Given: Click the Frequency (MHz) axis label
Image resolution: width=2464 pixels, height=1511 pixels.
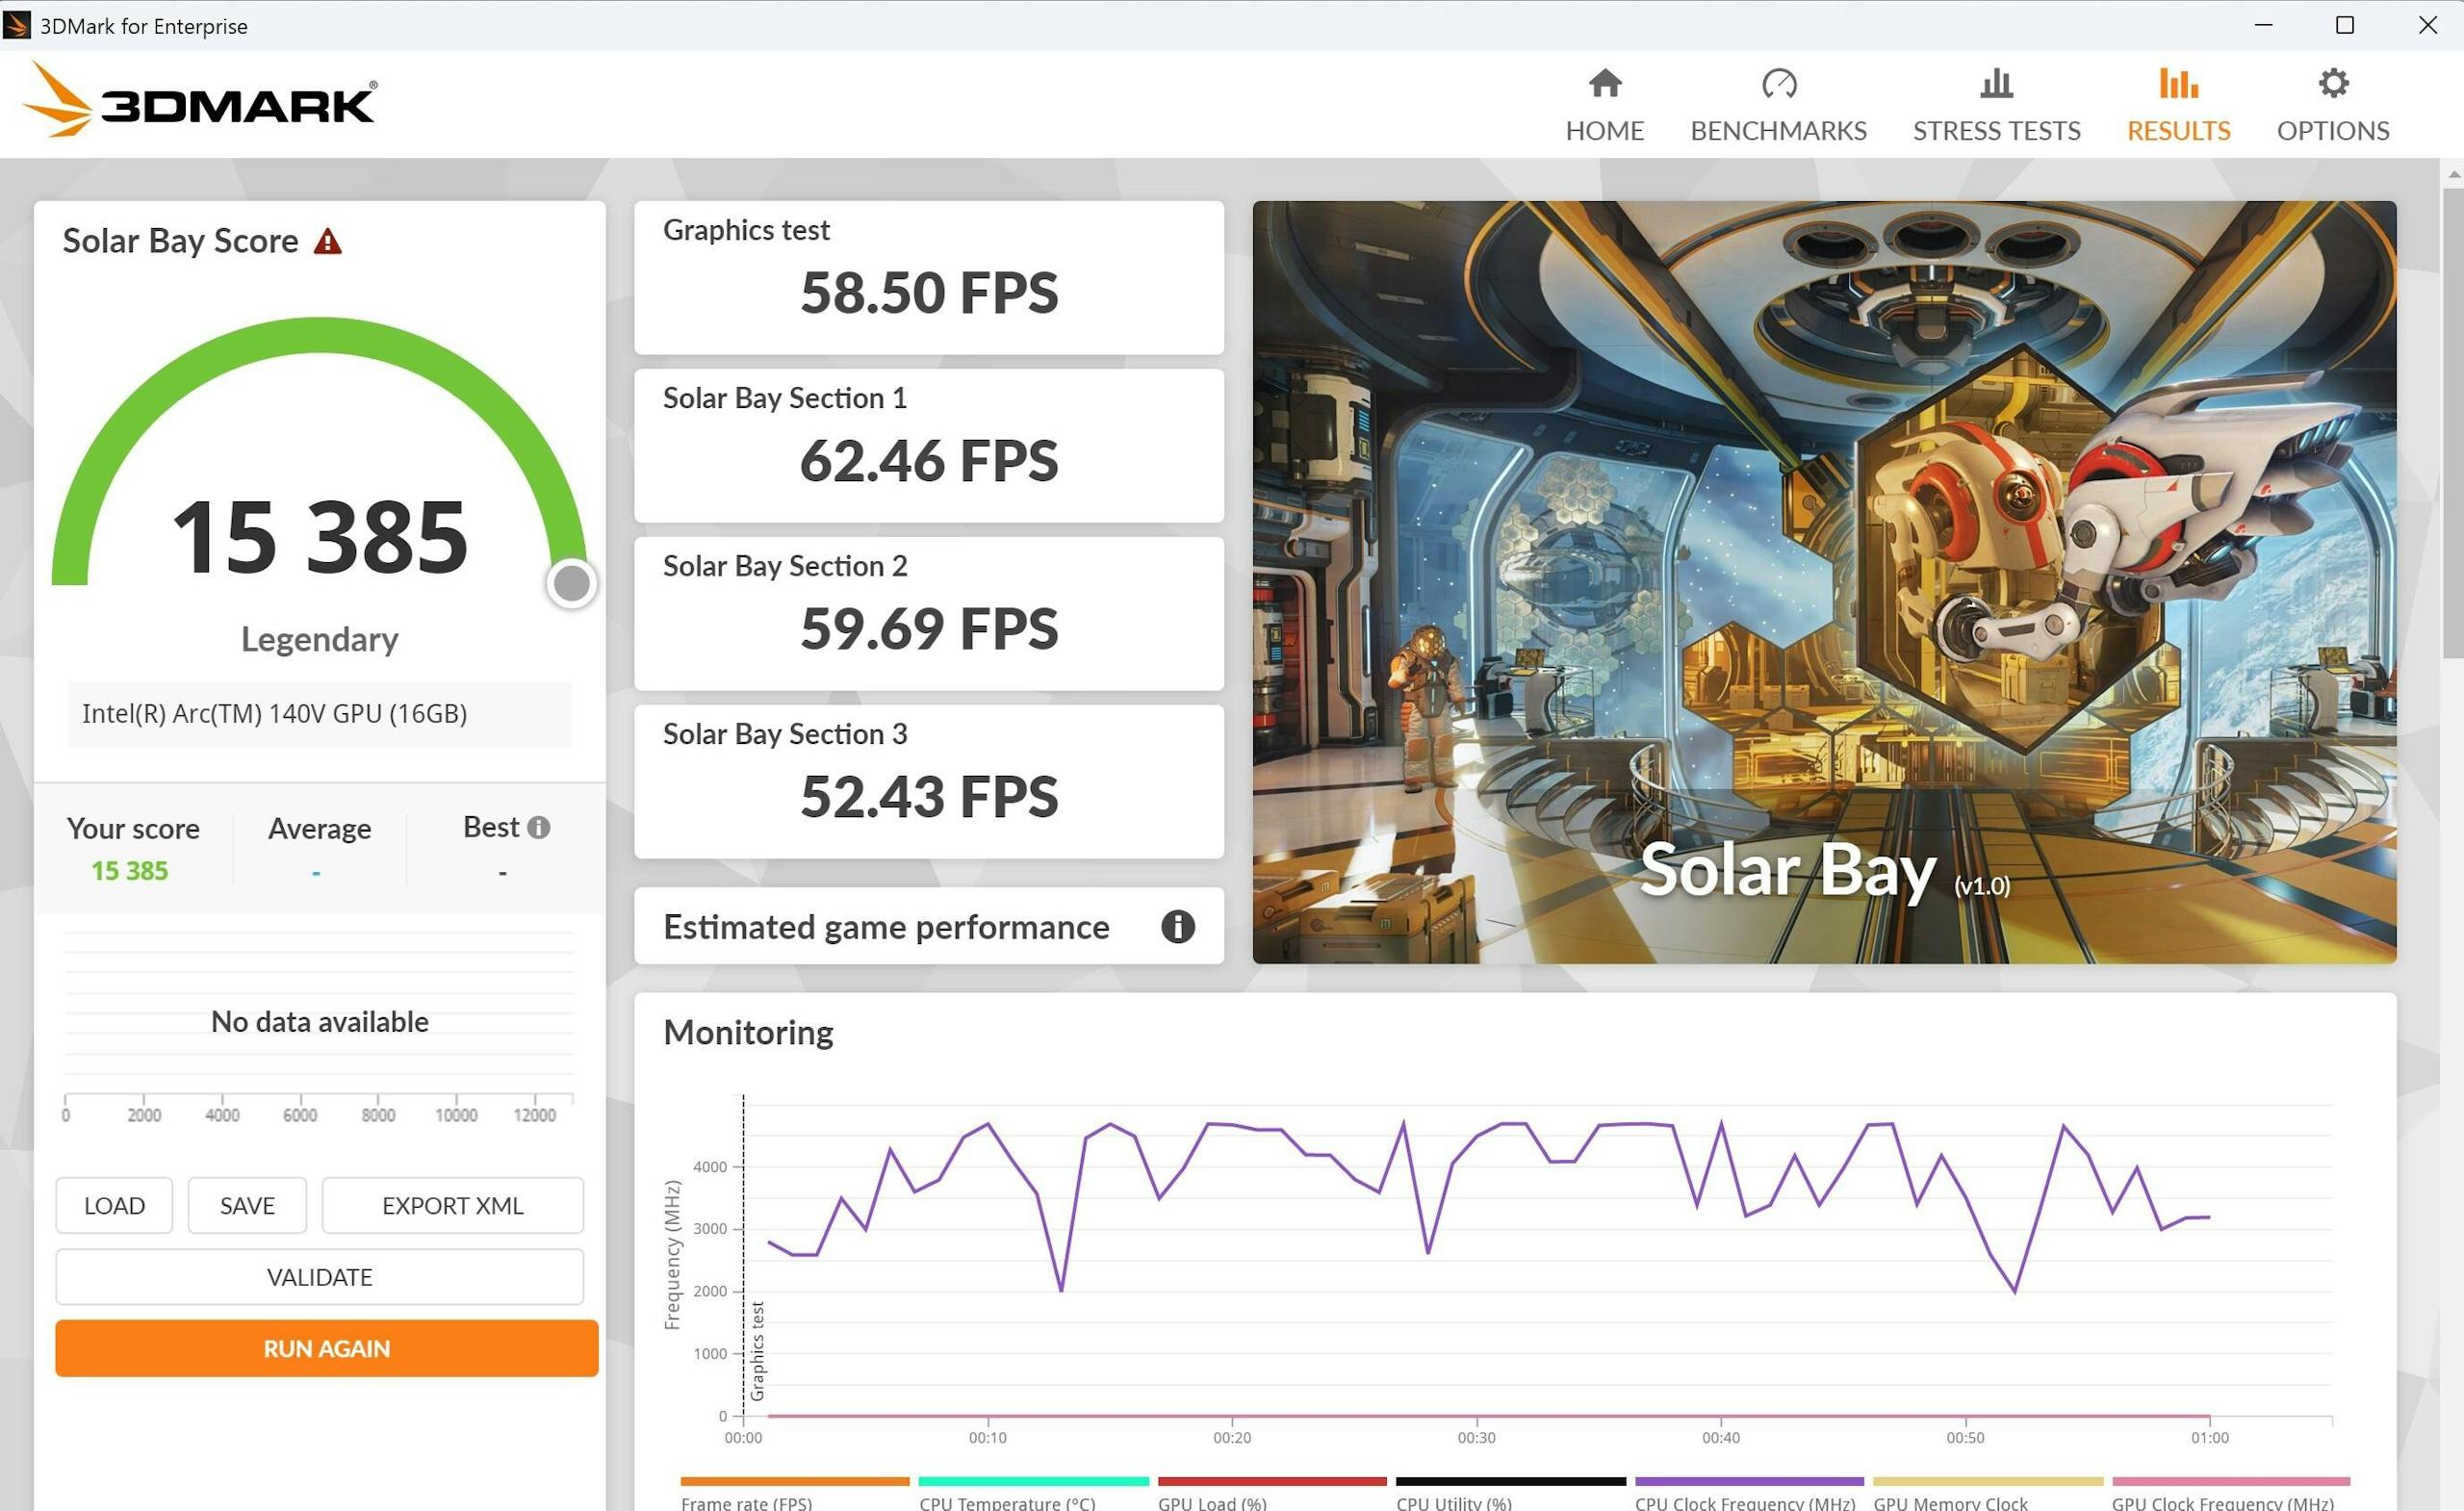Looking at the screenshot, I should coord(672,1254).
